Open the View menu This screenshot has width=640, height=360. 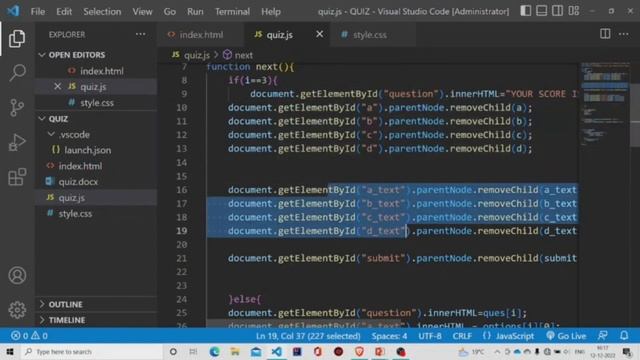(x=142, y=11)
